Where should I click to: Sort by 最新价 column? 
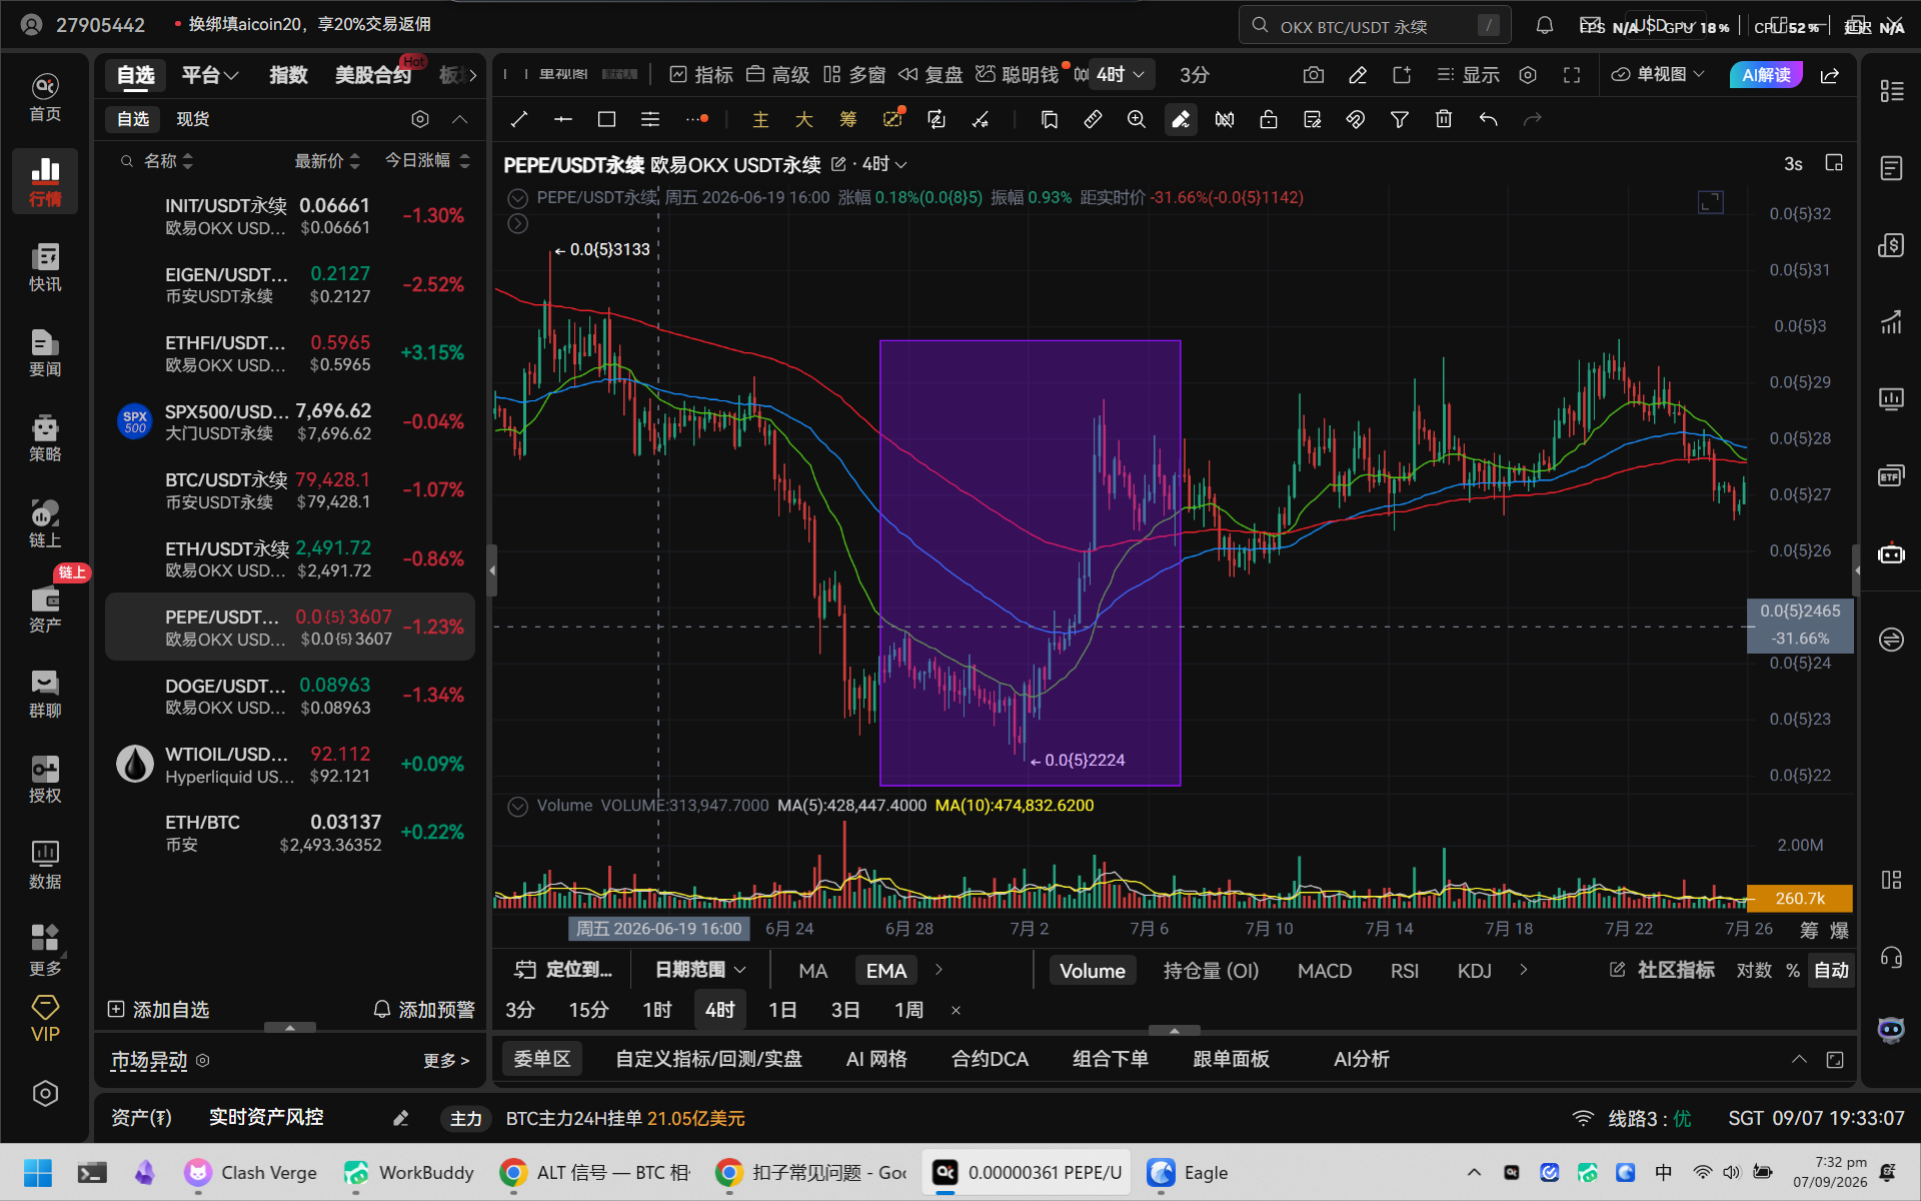click(x=327, y=161)
